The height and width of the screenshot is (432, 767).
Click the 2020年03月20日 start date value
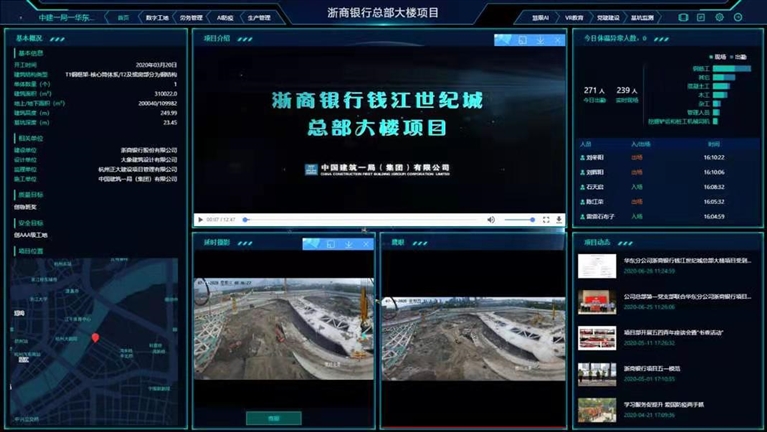157,65
